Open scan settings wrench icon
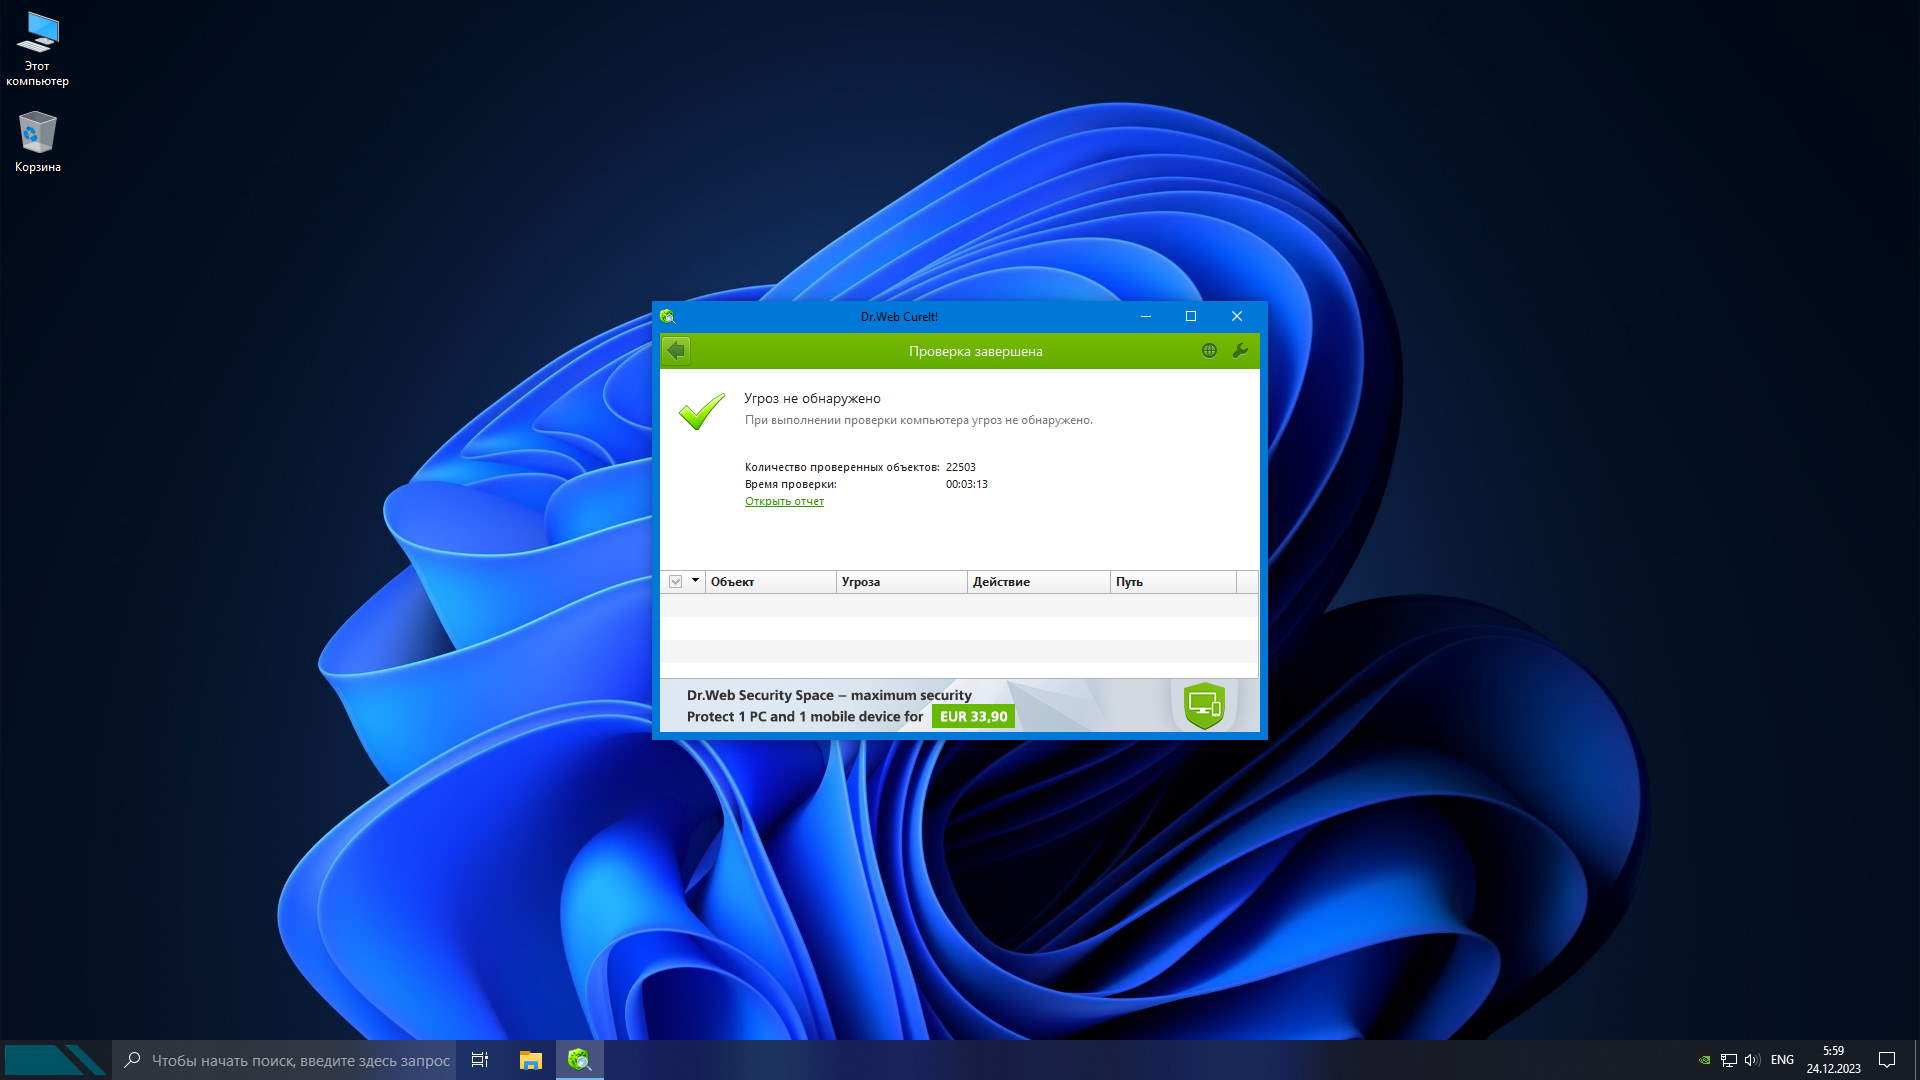Screen dimensions: 1920x1080 pos(1240,351)
